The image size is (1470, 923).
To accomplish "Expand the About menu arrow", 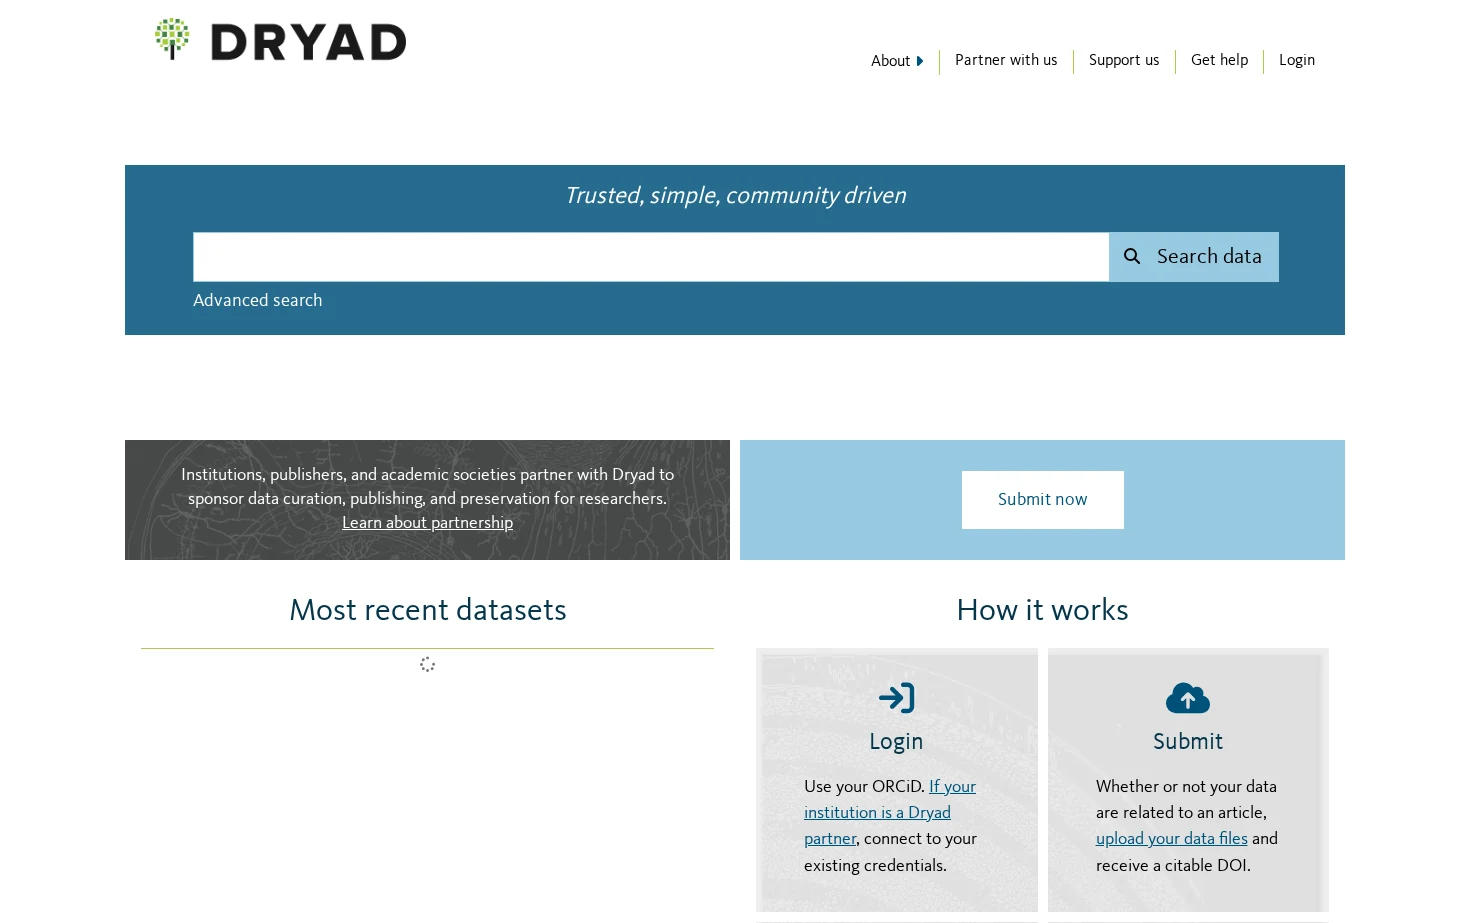I will click(x=920, y=61).
